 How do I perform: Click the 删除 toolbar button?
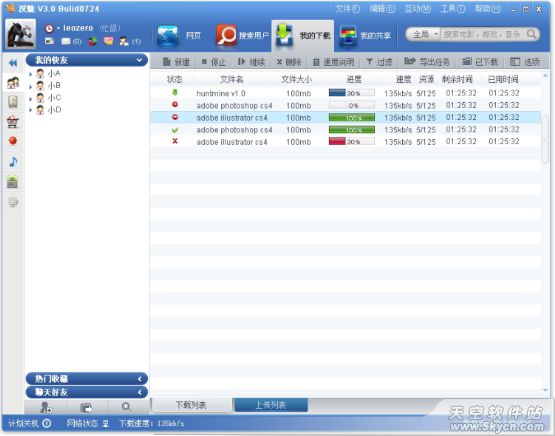pos(288,62)
